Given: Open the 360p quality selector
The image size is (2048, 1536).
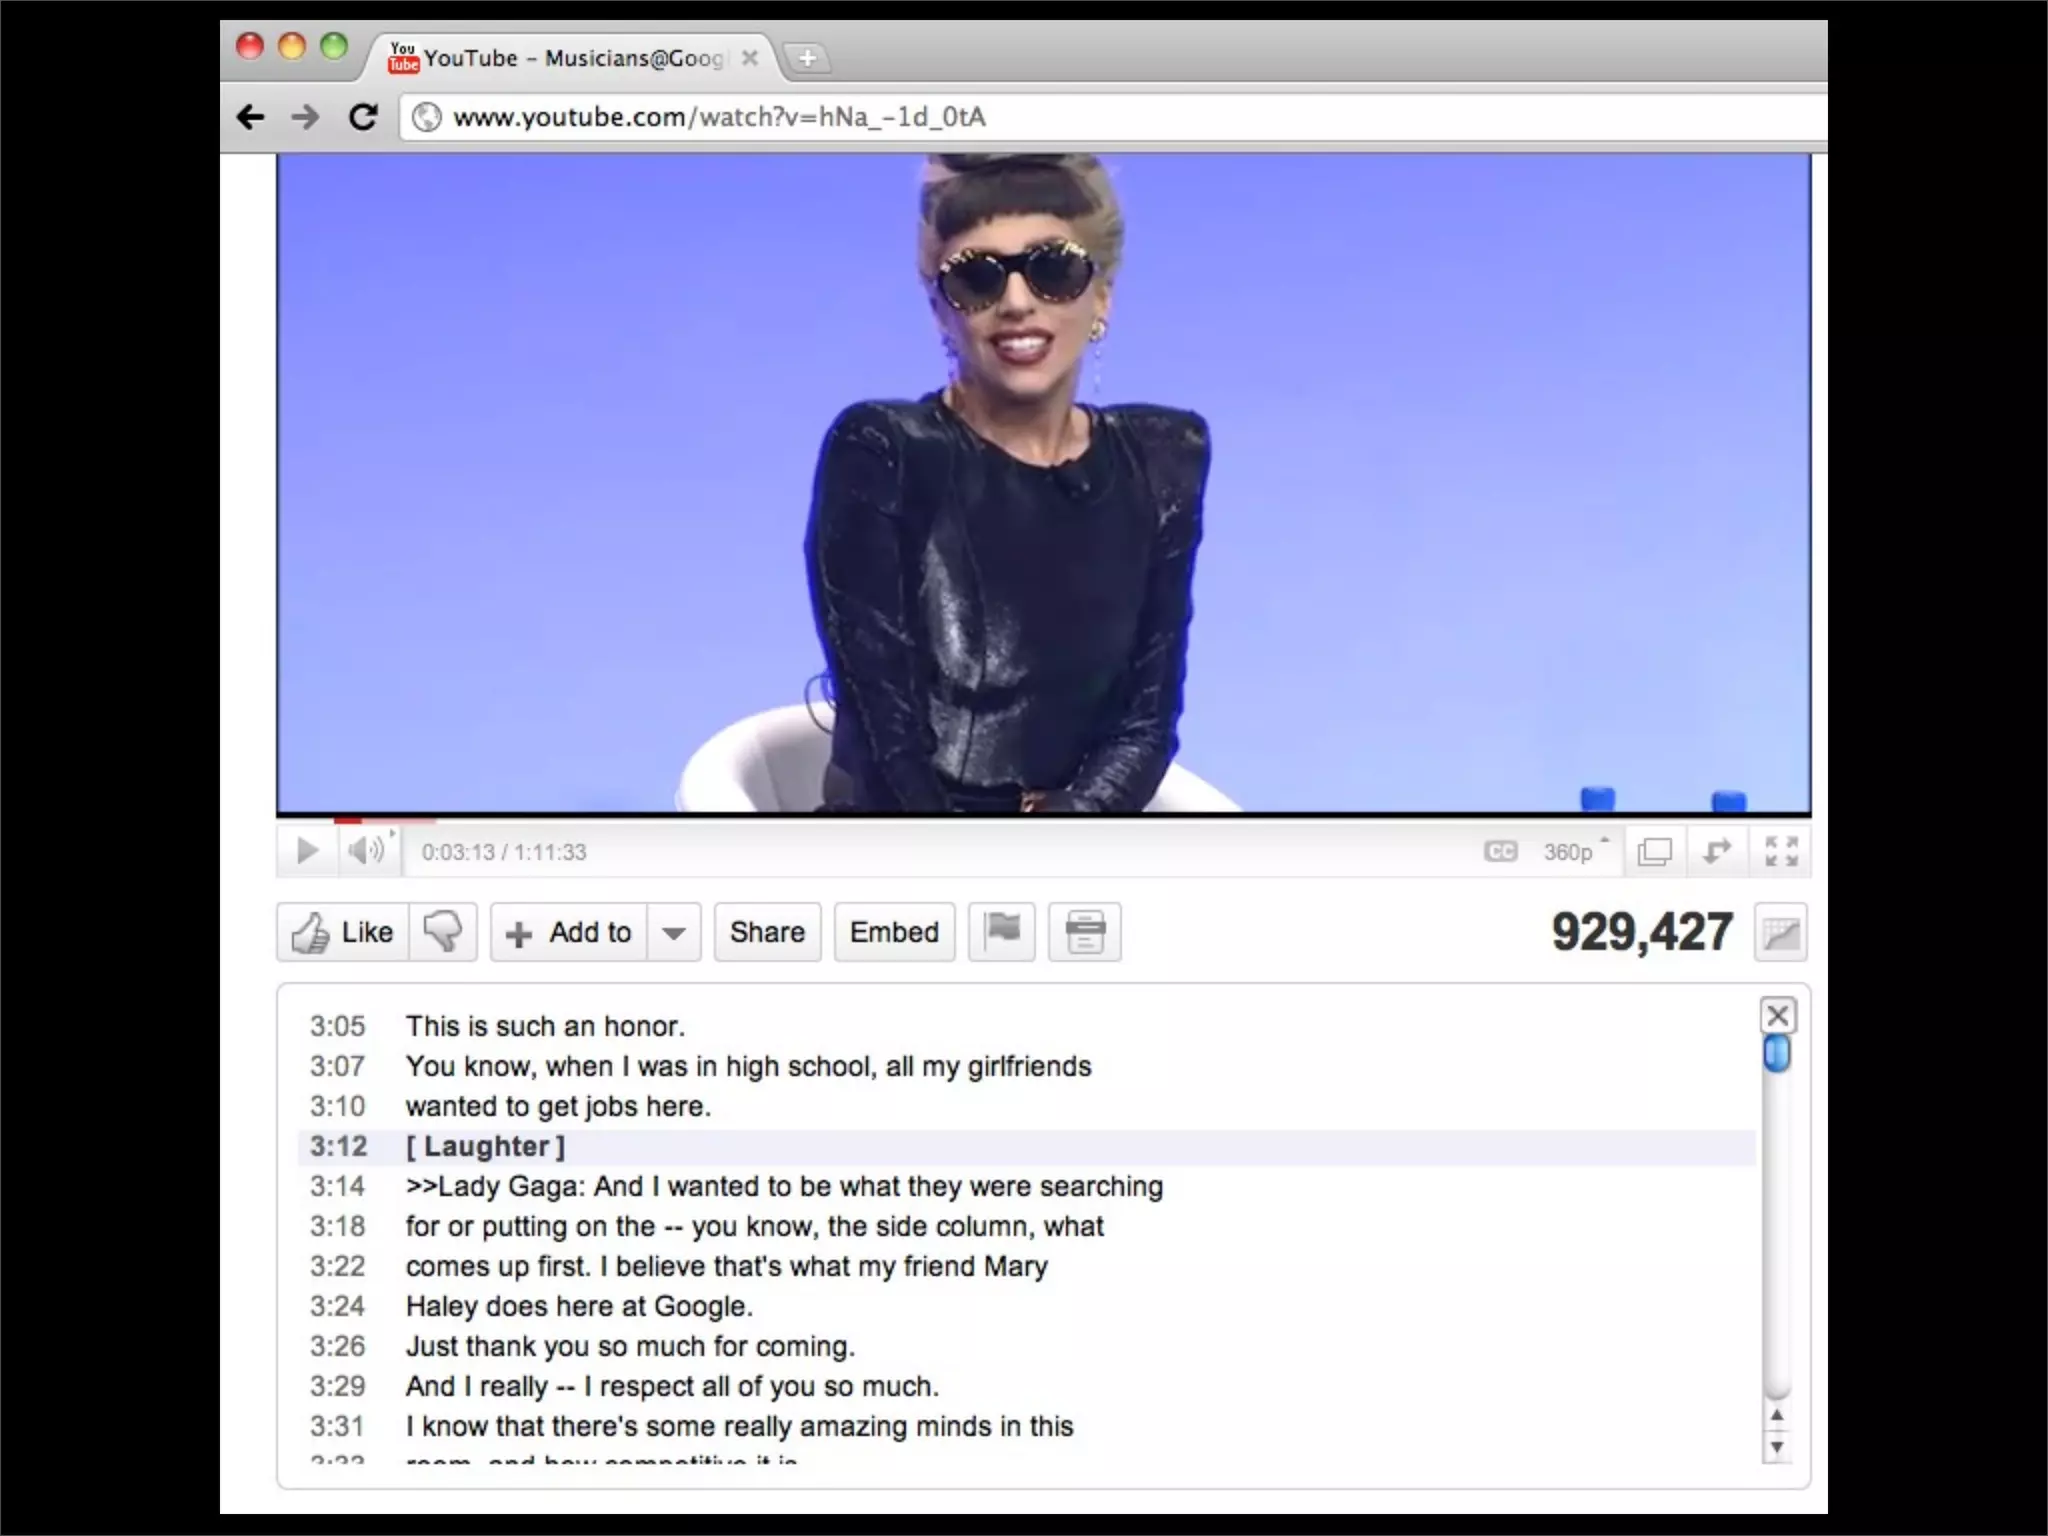Looking at the screenshot, I should click(x=1570, y=852).
